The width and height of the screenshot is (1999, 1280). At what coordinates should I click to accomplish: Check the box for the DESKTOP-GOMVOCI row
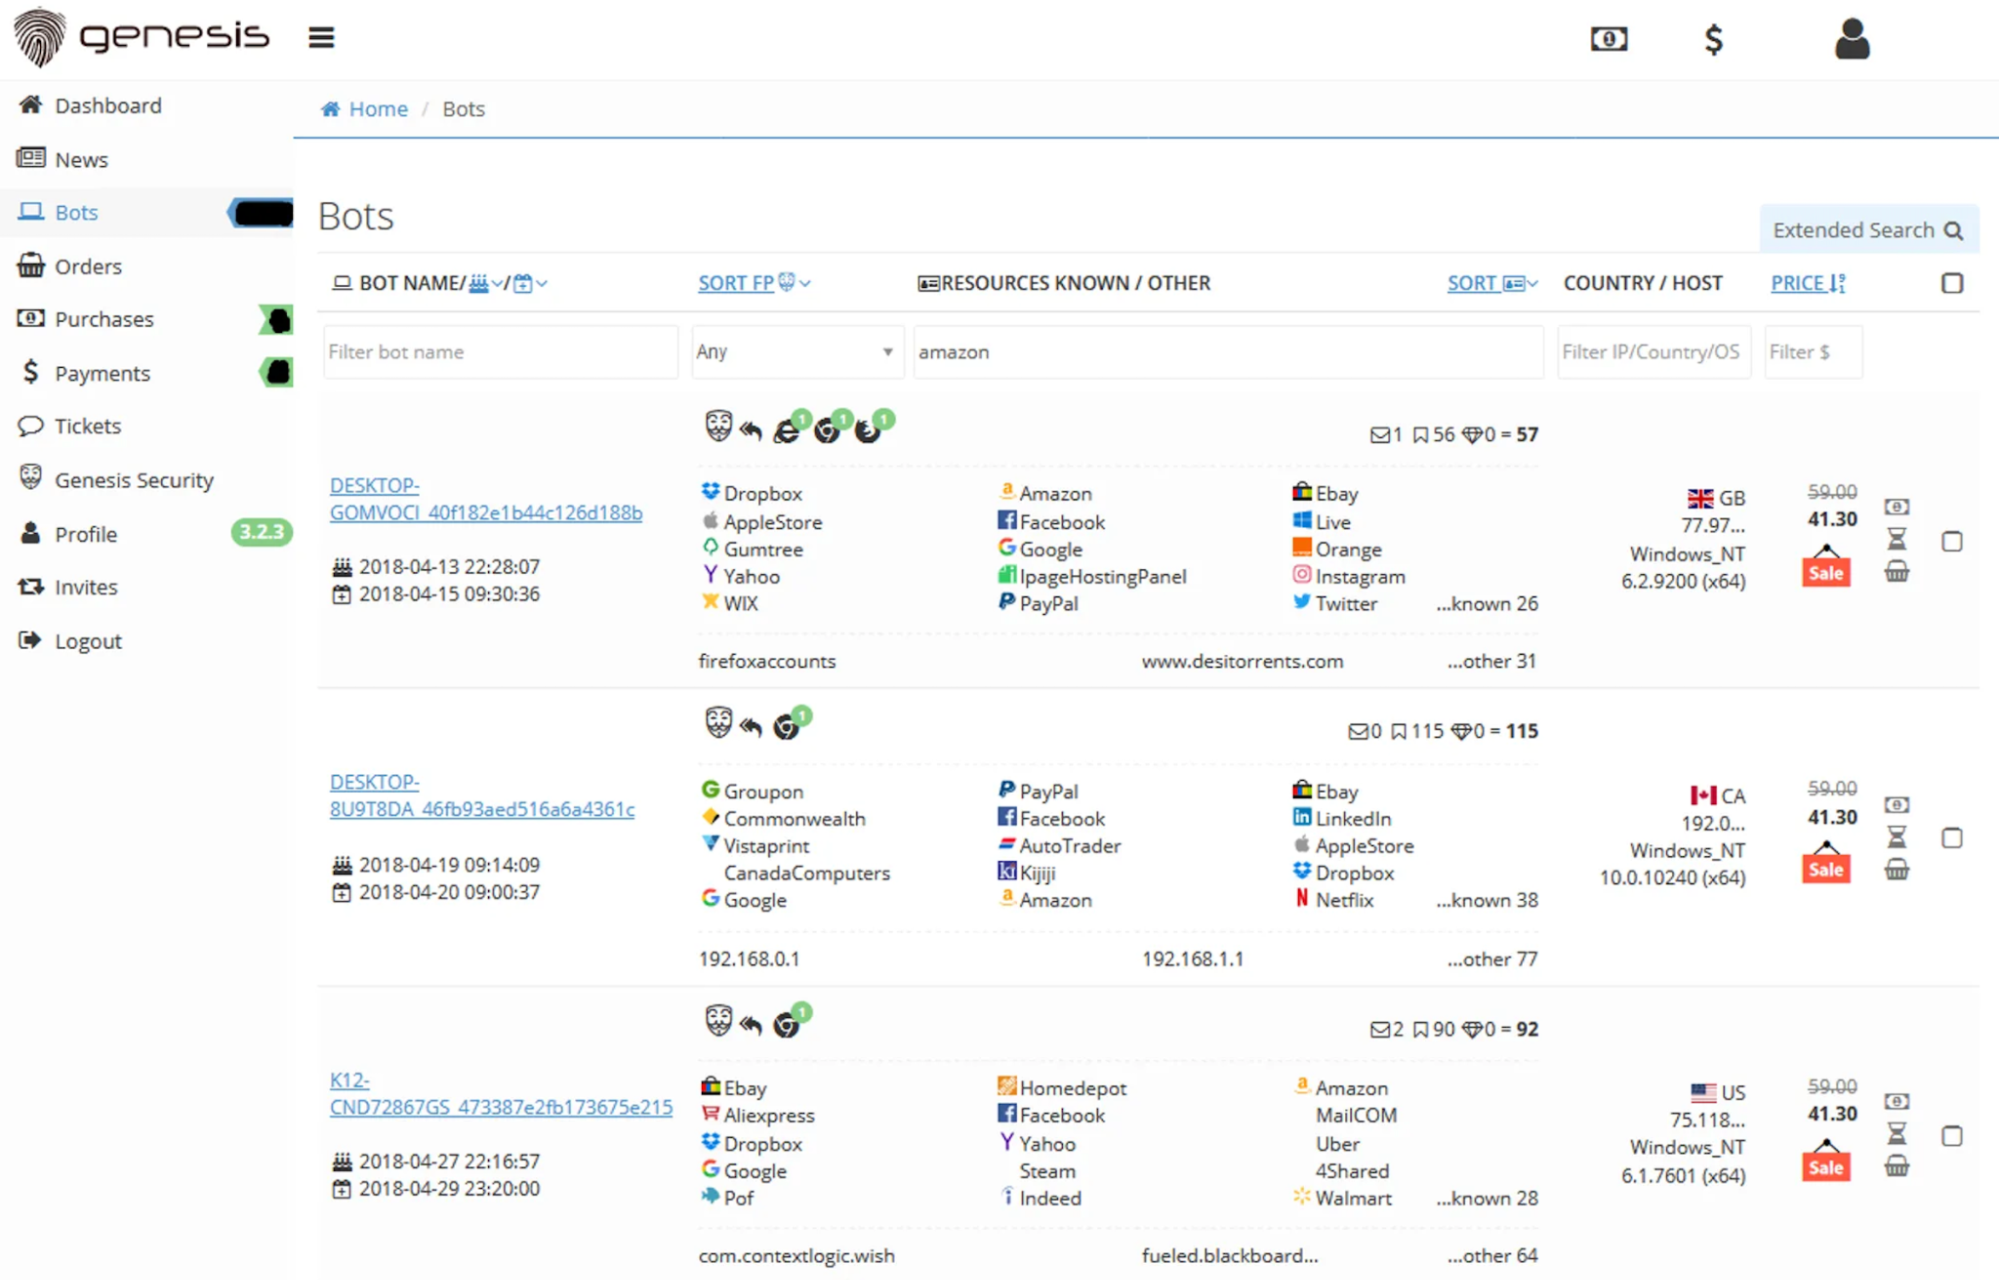pyautogui.click(x=1952, y=541)
